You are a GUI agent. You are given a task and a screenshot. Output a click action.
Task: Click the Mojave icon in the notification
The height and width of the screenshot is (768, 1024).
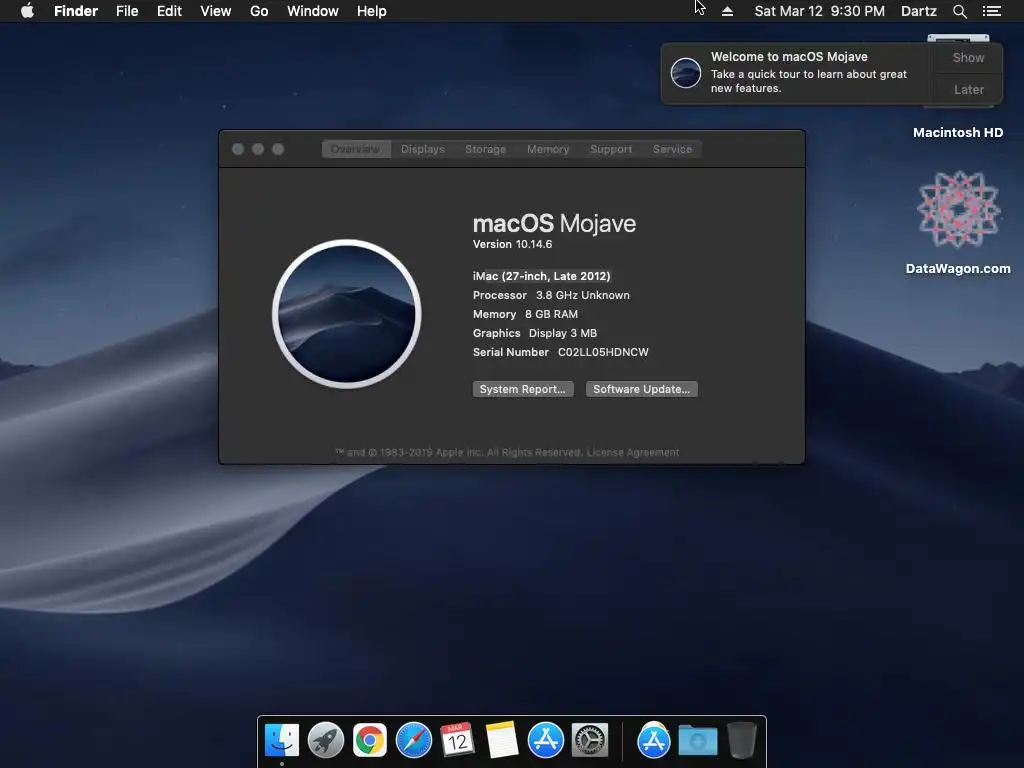coord(686,72)
